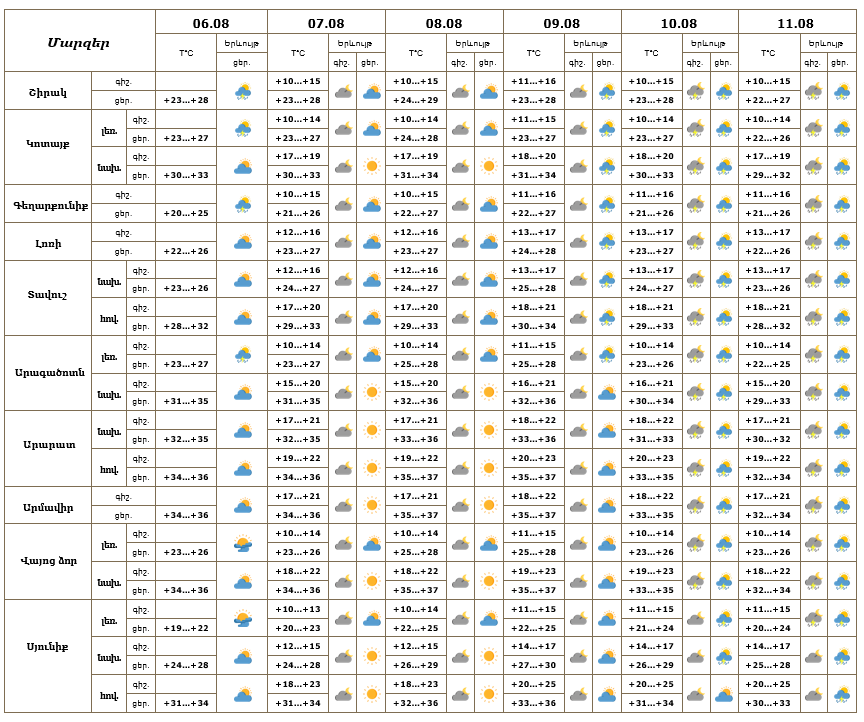The height and width of the screenshot is (722, 864).
Task: Click Գեղարքունիք night cloud icon for 08.08
Action: [460, 204]
